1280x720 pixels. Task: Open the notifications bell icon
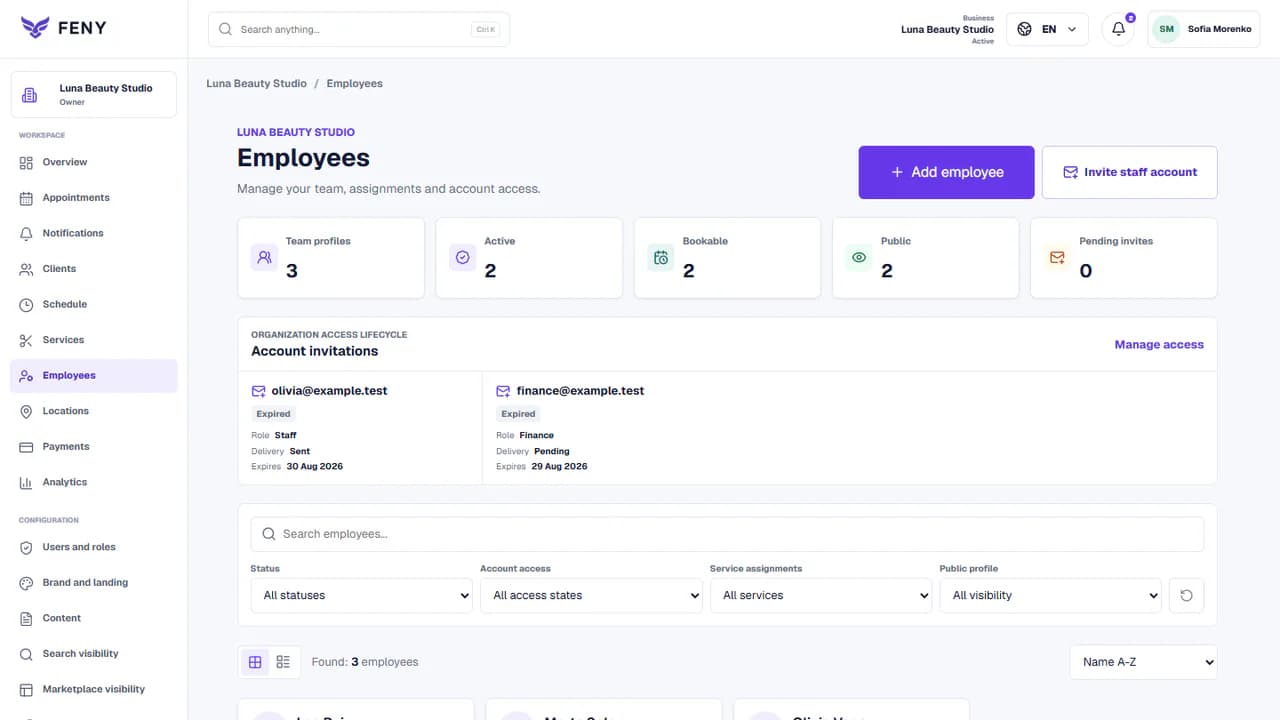click(1118, 29)
